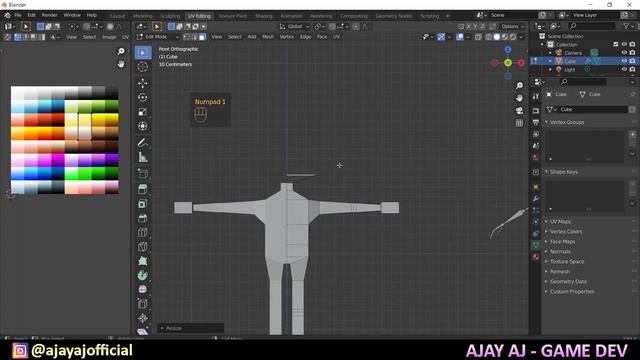640x360 pixels.
Task: Open the Options dropdown in viewport header
Action: [513, 27]
